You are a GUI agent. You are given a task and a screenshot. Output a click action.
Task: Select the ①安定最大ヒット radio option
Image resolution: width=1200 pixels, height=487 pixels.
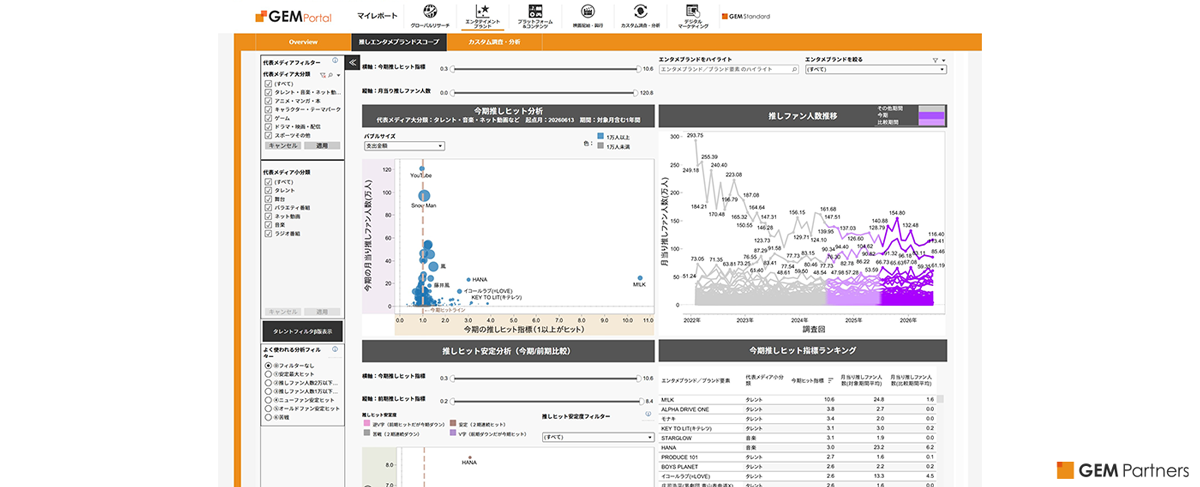coord(267,375)
